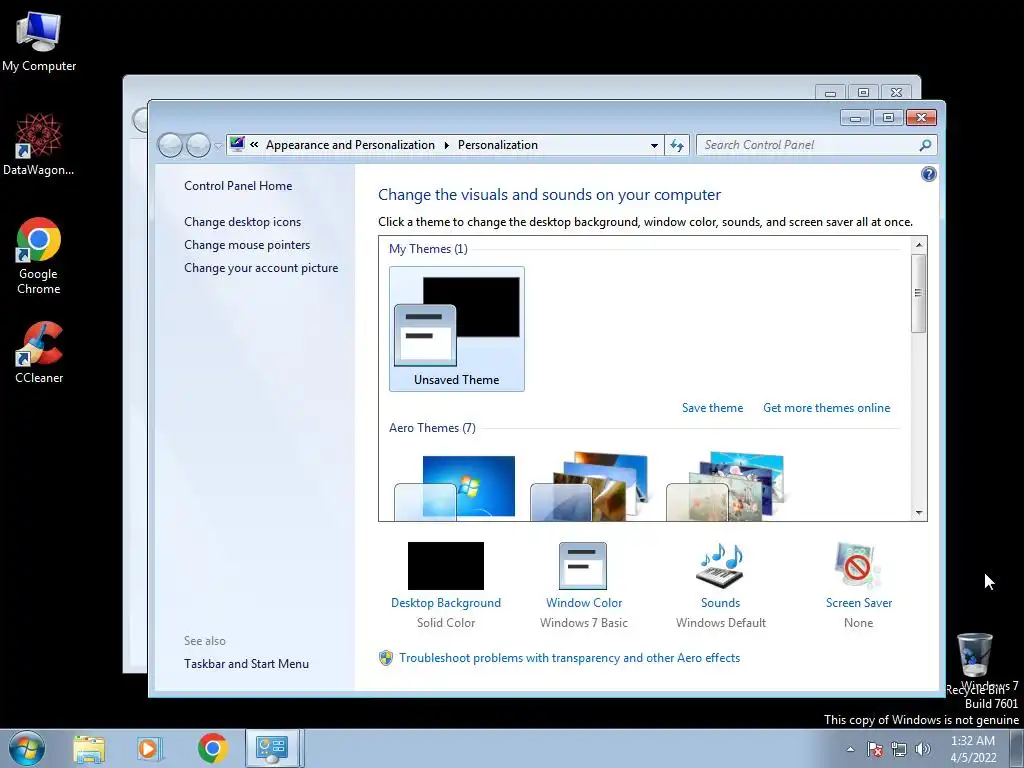Open the Help question mark icon
This screenshot has height=768, width=1024.
[928, 174]
